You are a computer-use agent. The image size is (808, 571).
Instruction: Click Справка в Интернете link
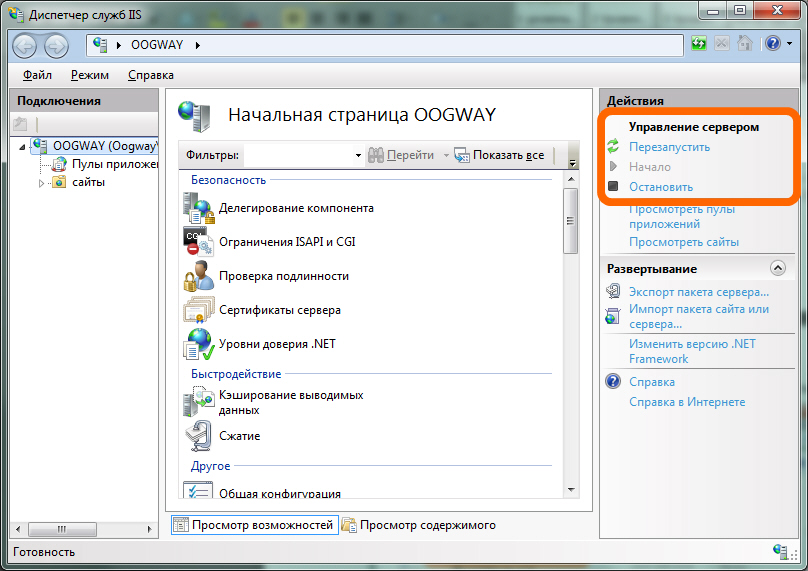click(x=687, y=402)
